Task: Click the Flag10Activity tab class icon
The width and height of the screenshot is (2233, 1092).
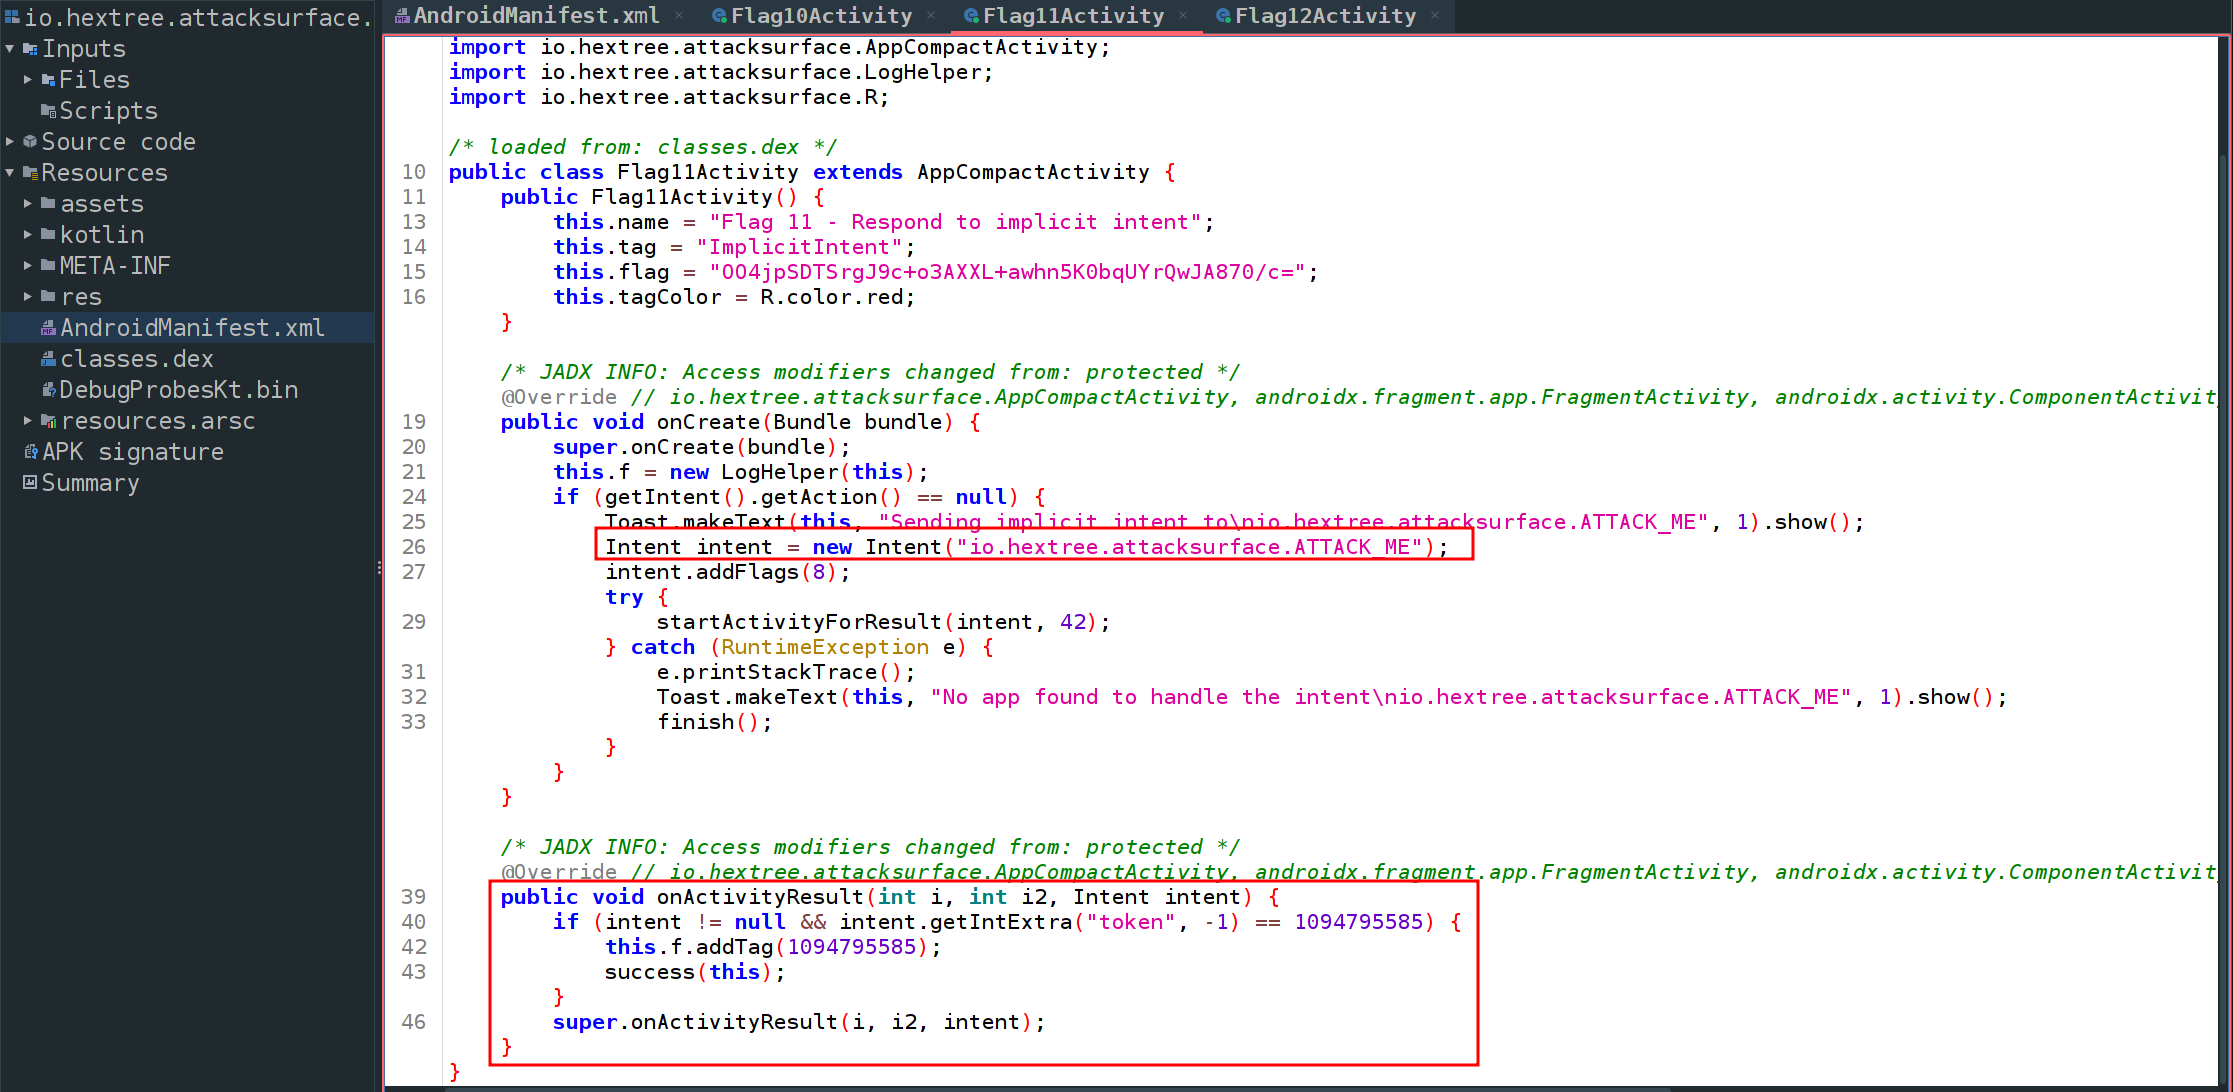Action: [719, 16]
